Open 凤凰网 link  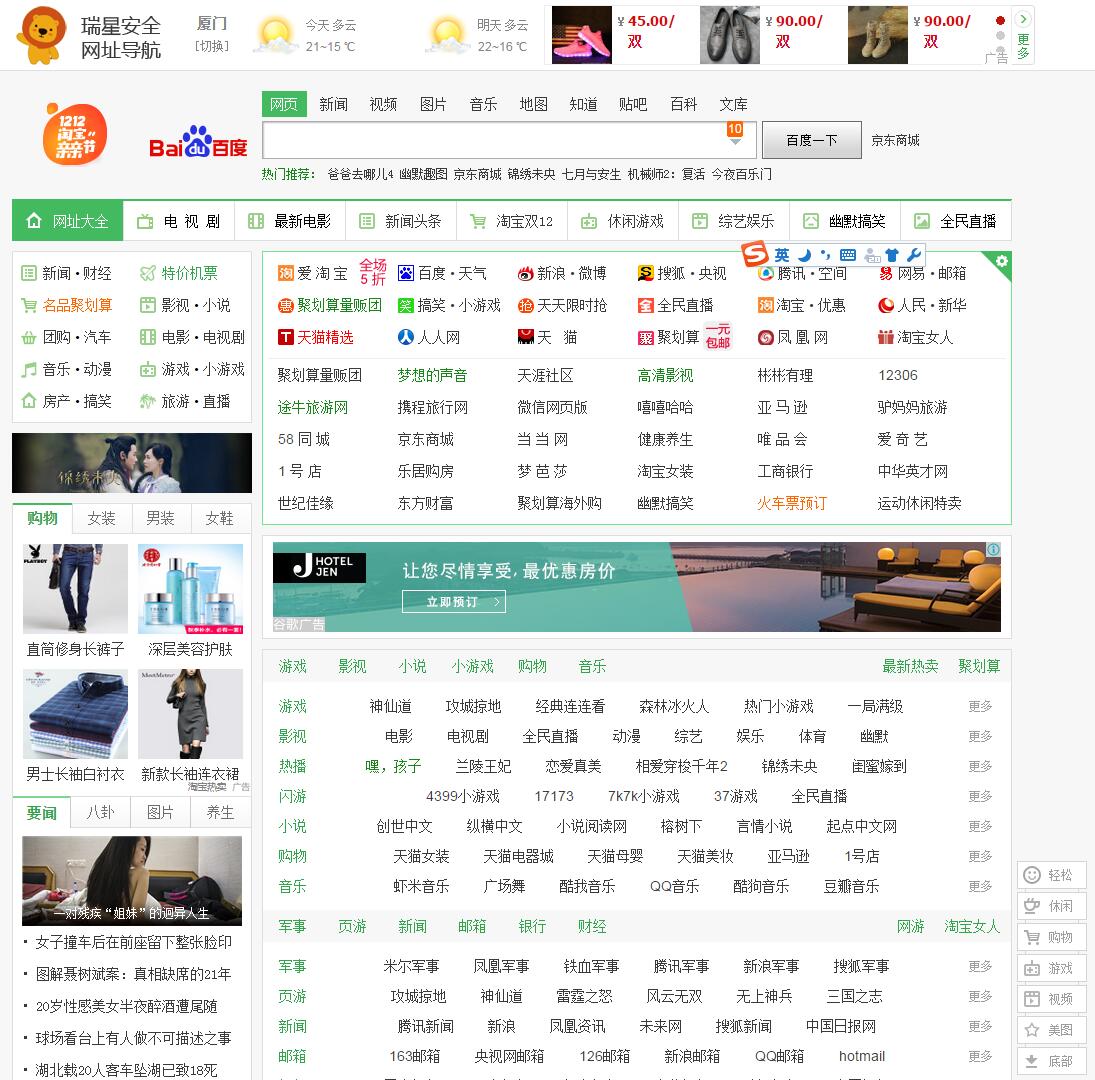(793, 337)
